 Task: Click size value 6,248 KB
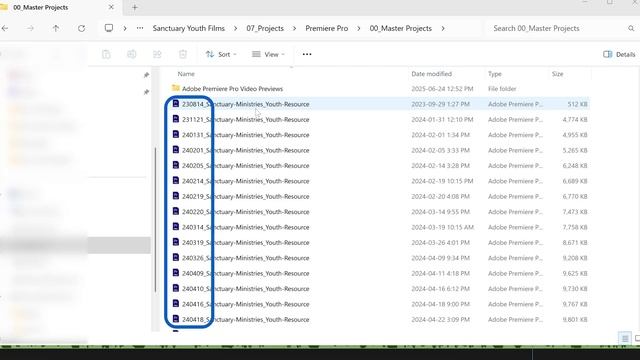click(x=575, y=166)
